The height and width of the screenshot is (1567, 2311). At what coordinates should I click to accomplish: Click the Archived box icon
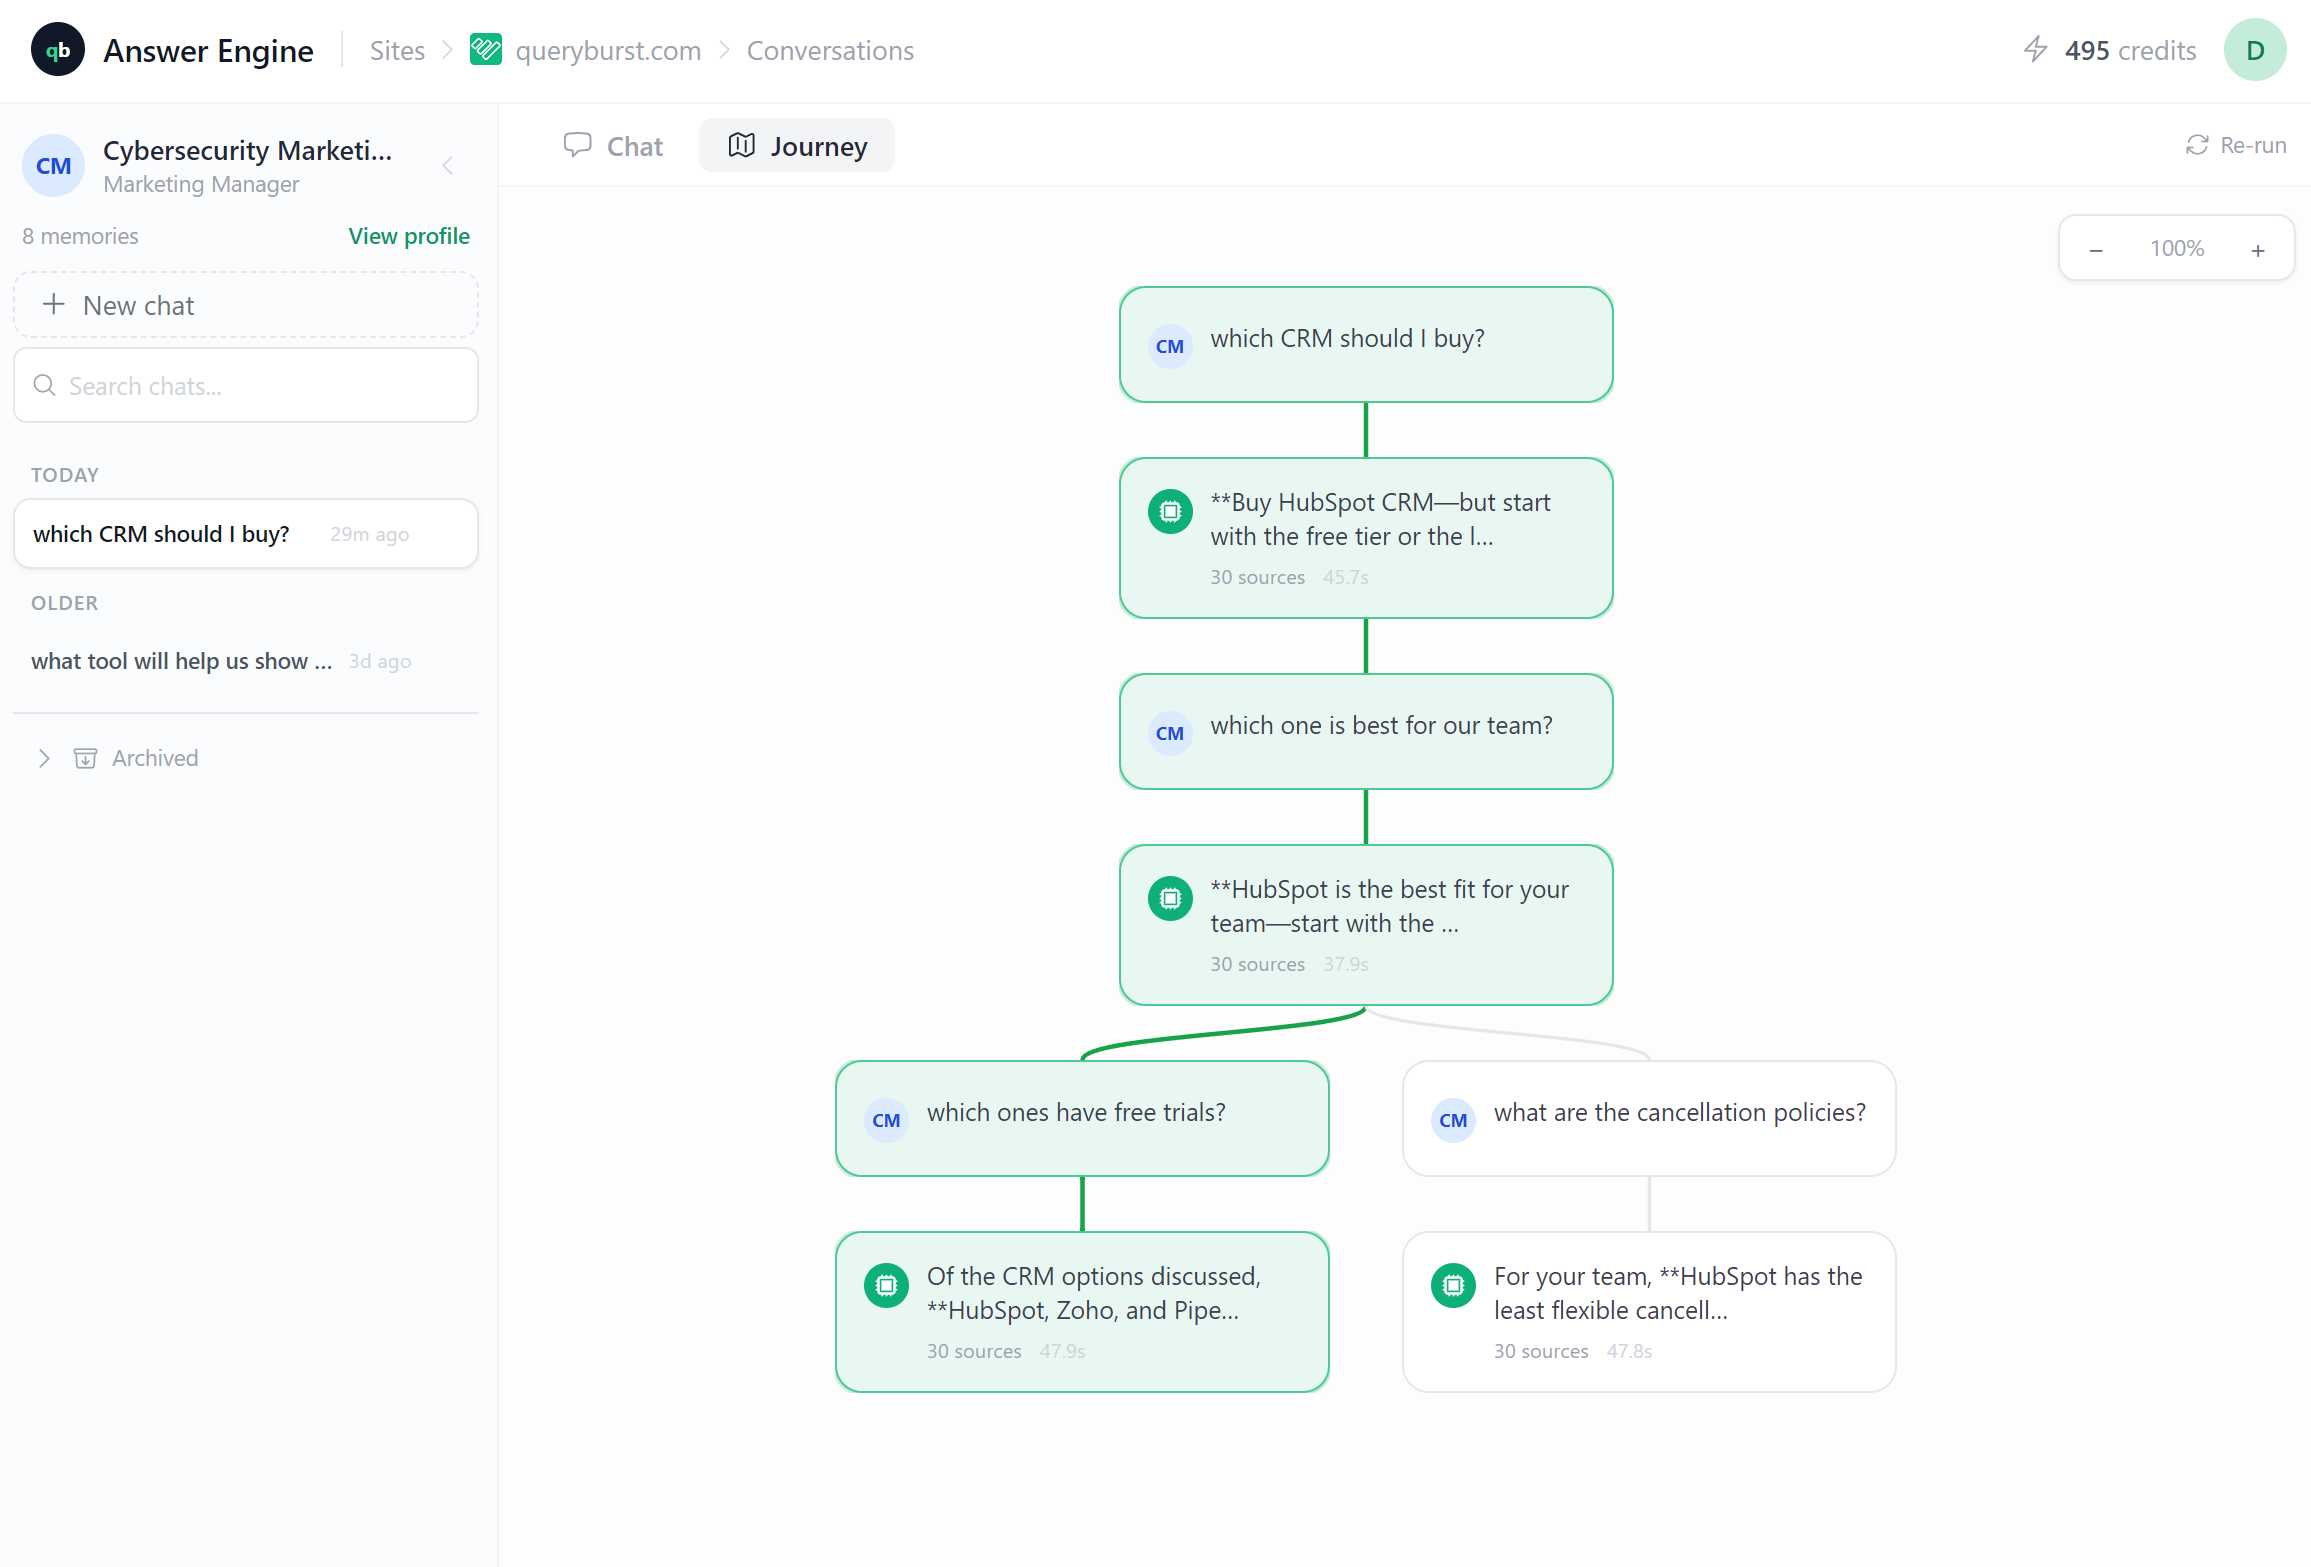(x=86, y=758)
